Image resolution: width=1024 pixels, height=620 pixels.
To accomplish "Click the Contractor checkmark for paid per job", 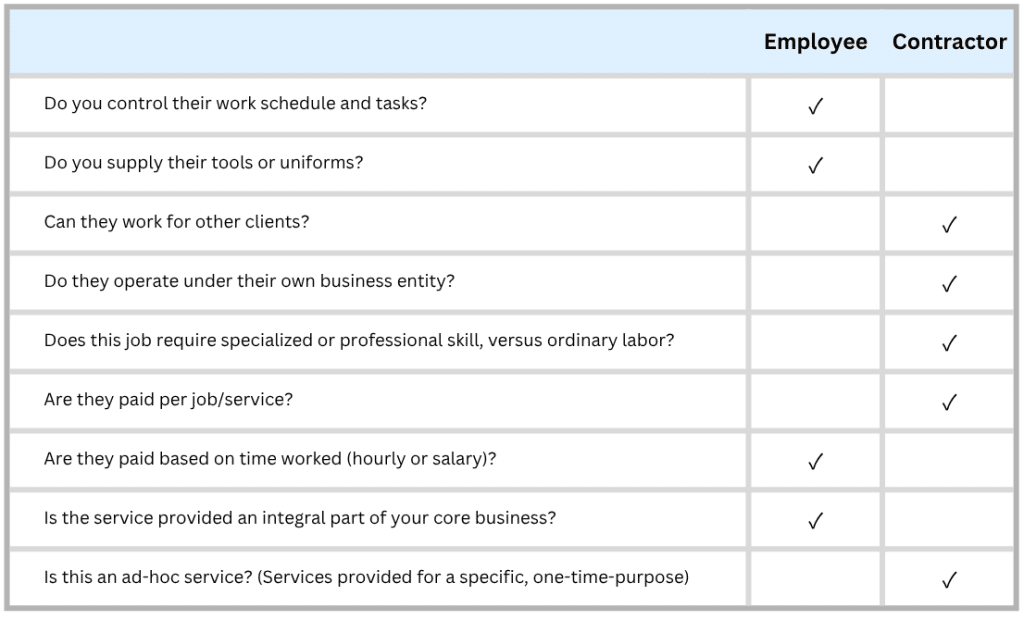I will [949, 402].
